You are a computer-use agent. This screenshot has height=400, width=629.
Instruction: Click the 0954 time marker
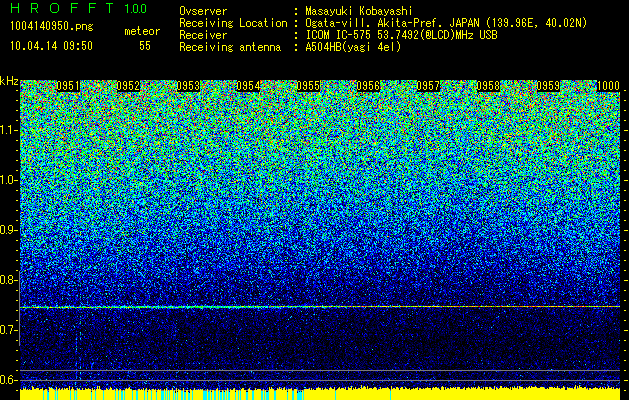[x=248, y=86]
